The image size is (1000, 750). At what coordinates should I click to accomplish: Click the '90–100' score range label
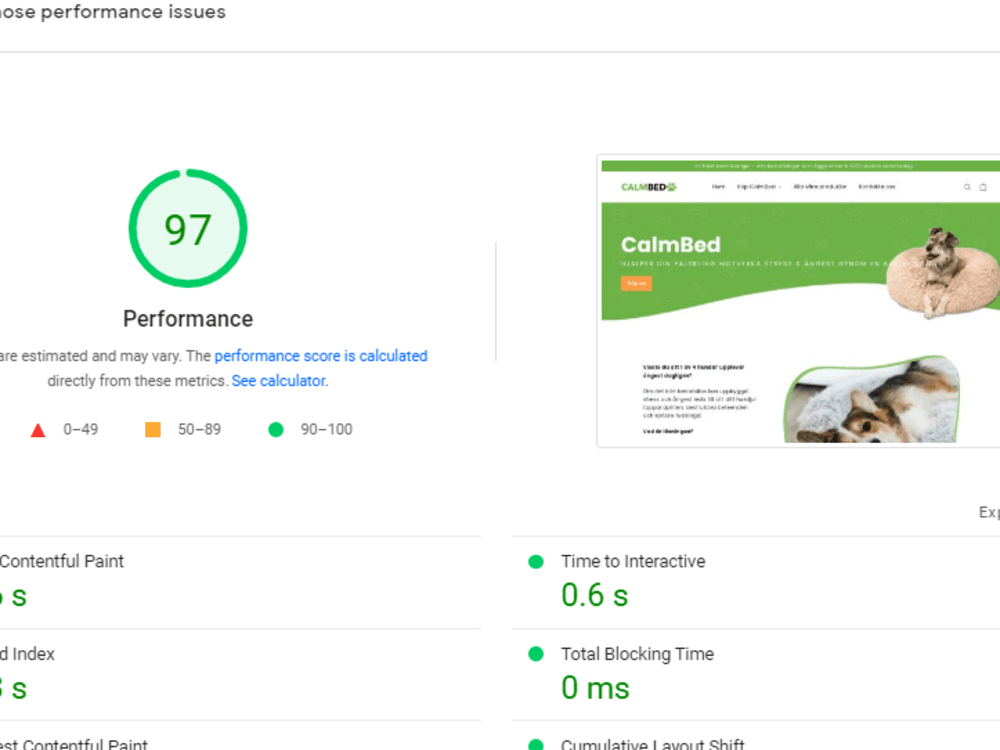[x=327, y=430]
